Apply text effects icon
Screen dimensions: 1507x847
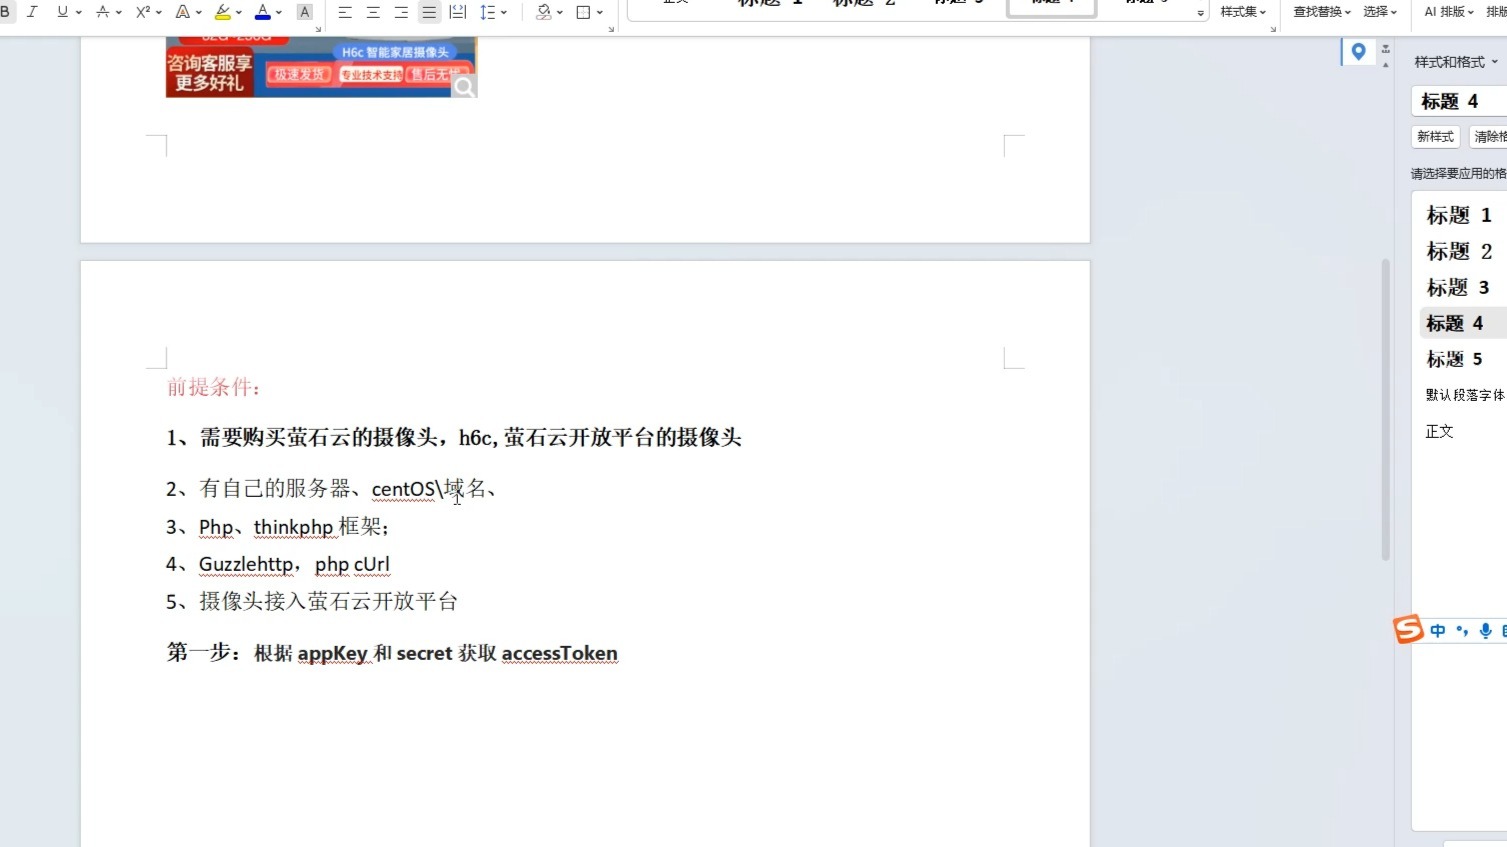point(182,12)
